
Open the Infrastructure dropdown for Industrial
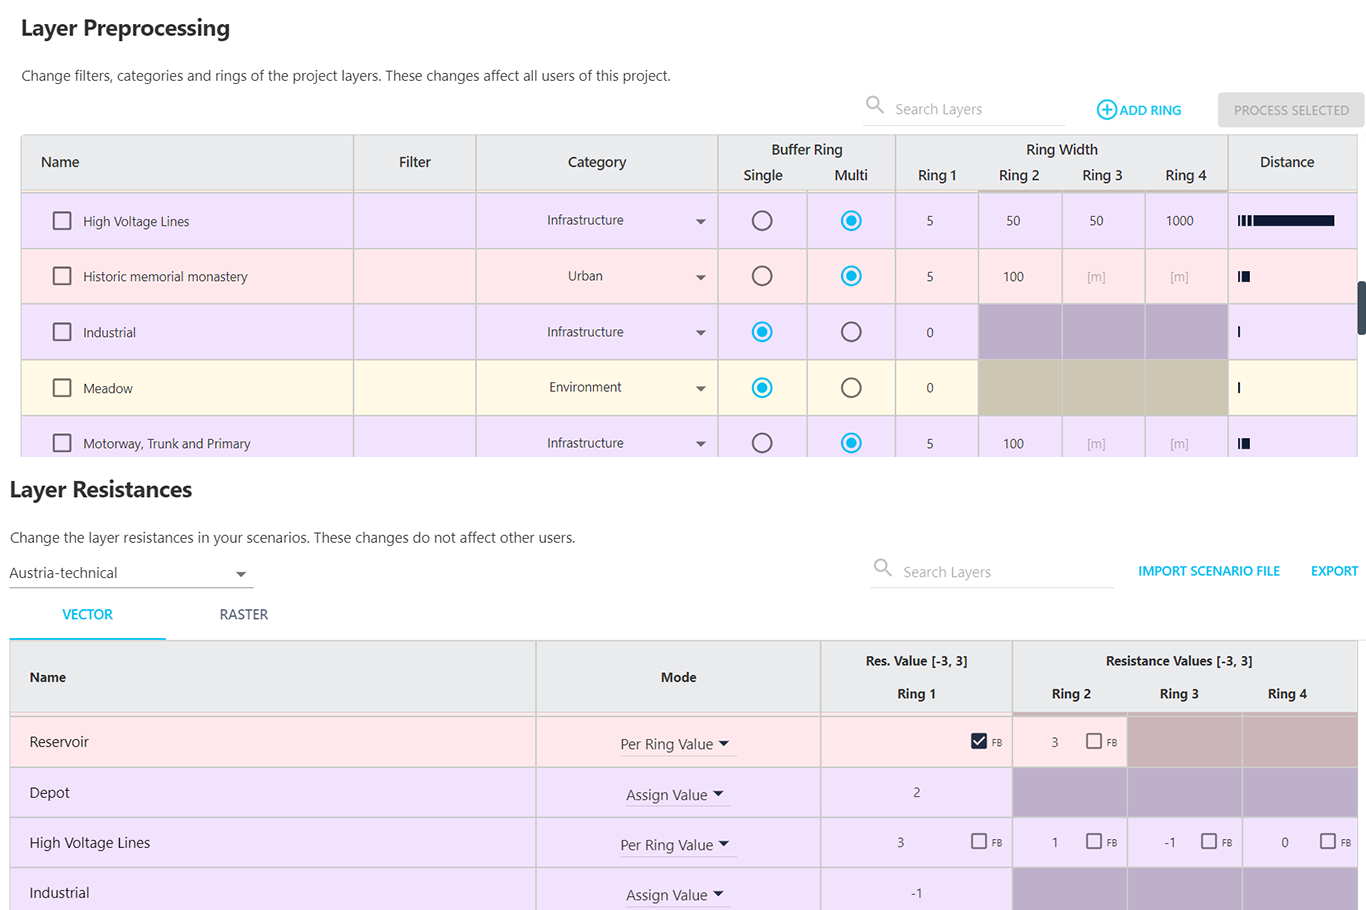[701, 332]
